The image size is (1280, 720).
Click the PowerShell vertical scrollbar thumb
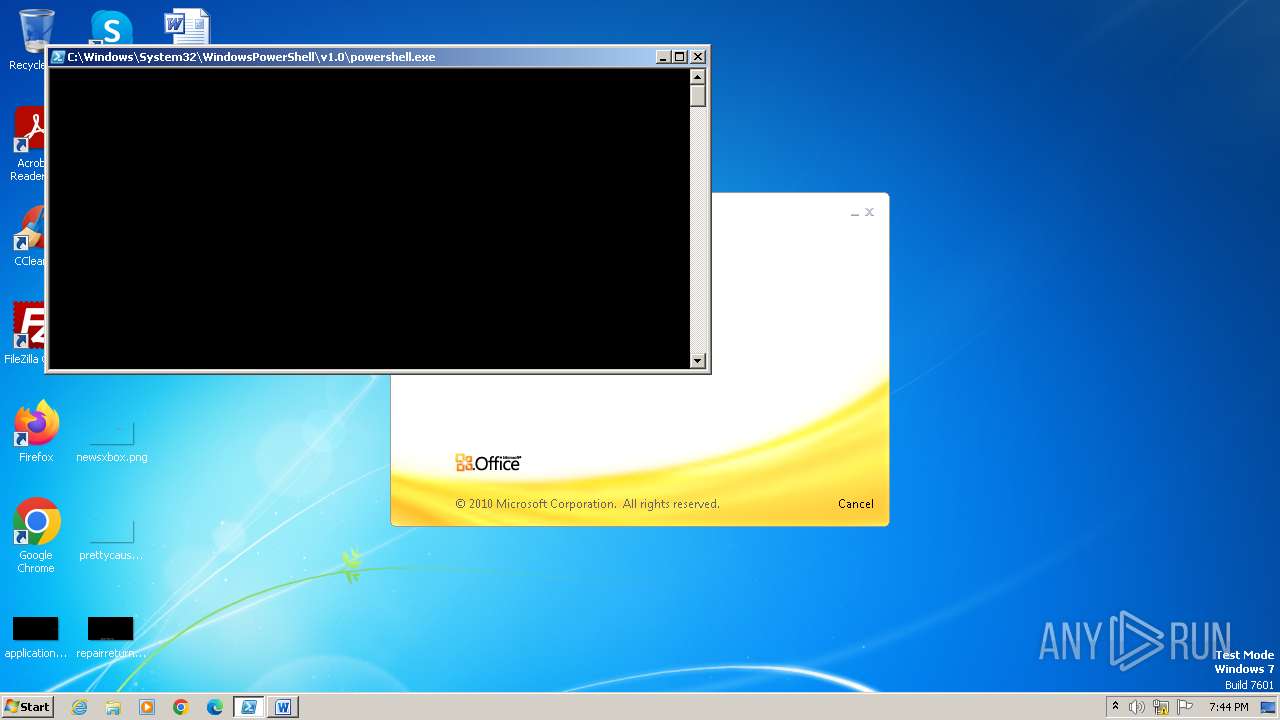coord(698,96)
